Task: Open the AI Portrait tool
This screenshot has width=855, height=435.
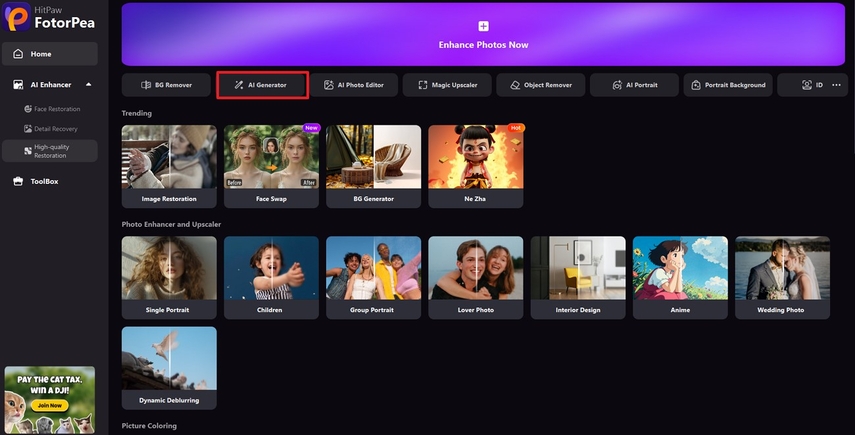Action: tap(635, 85)
